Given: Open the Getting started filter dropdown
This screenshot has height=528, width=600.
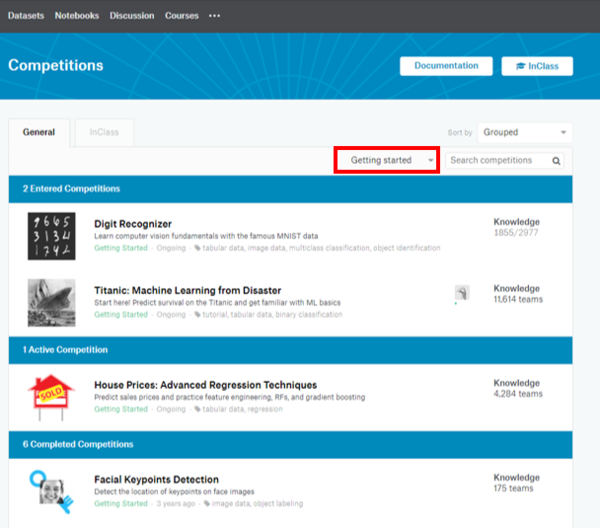Looking at the screenshot, I should click(387, 160).
